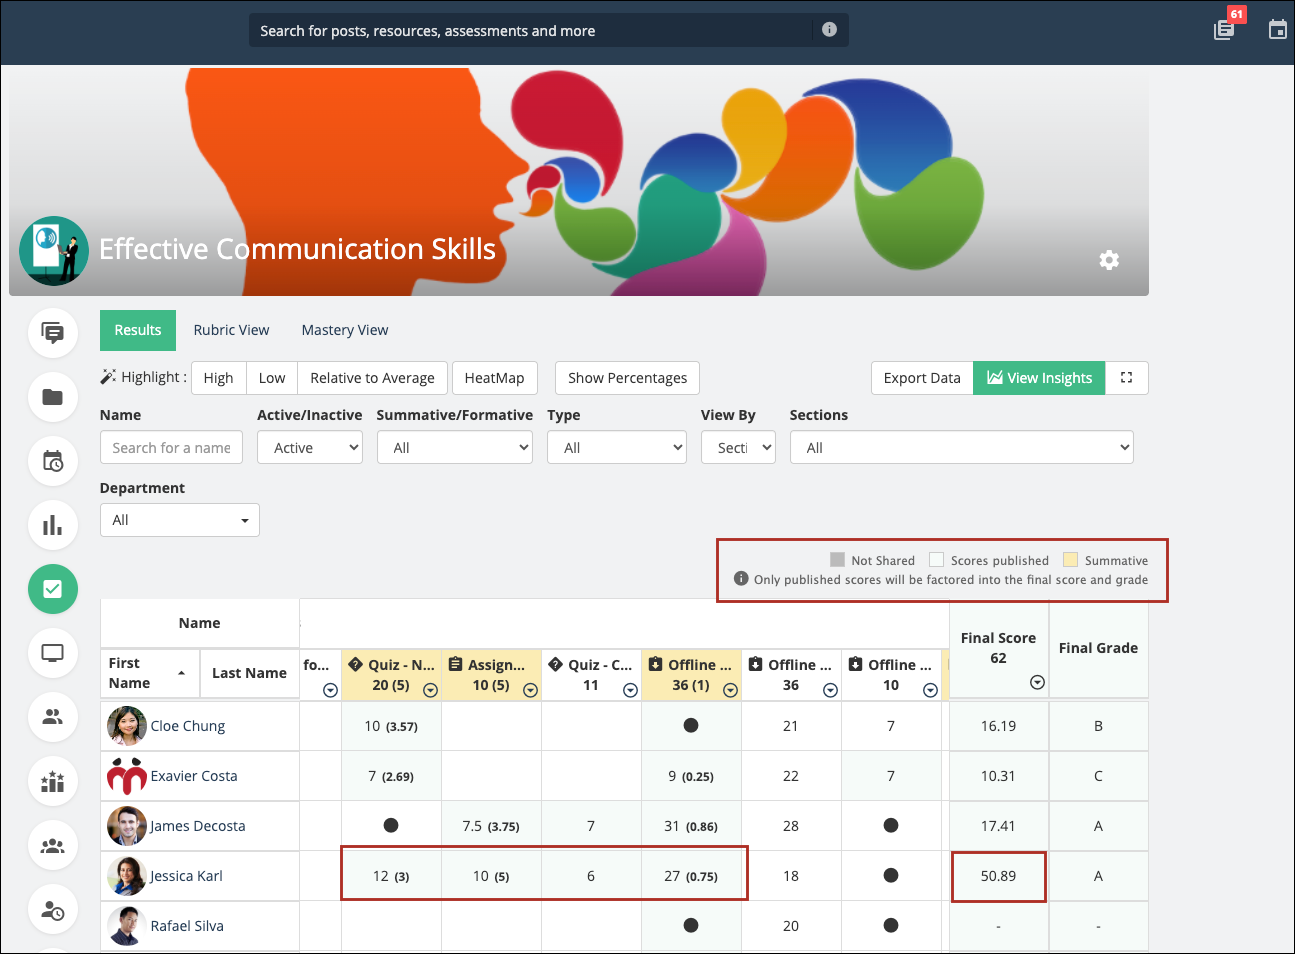Toggle the HeatMap highlight
Screen dimensions: 1295x954
(x=494, y=378)
